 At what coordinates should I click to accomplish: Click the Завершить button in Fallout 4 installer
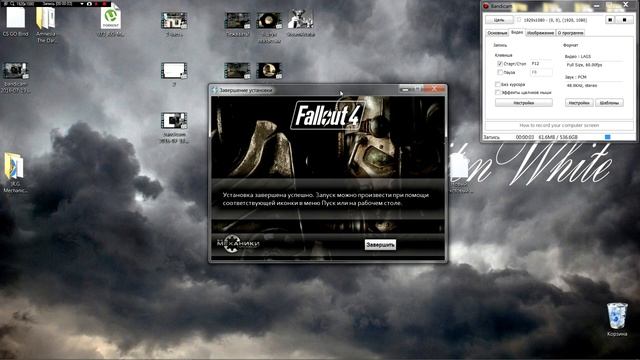(x=380, y=244)
